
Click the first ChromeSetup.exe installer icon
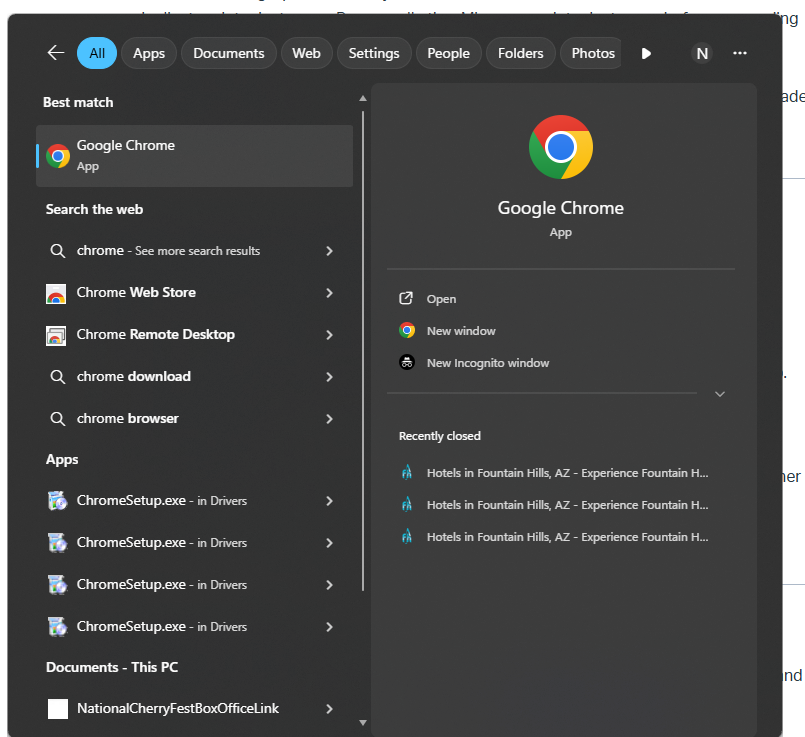point(57,501)
